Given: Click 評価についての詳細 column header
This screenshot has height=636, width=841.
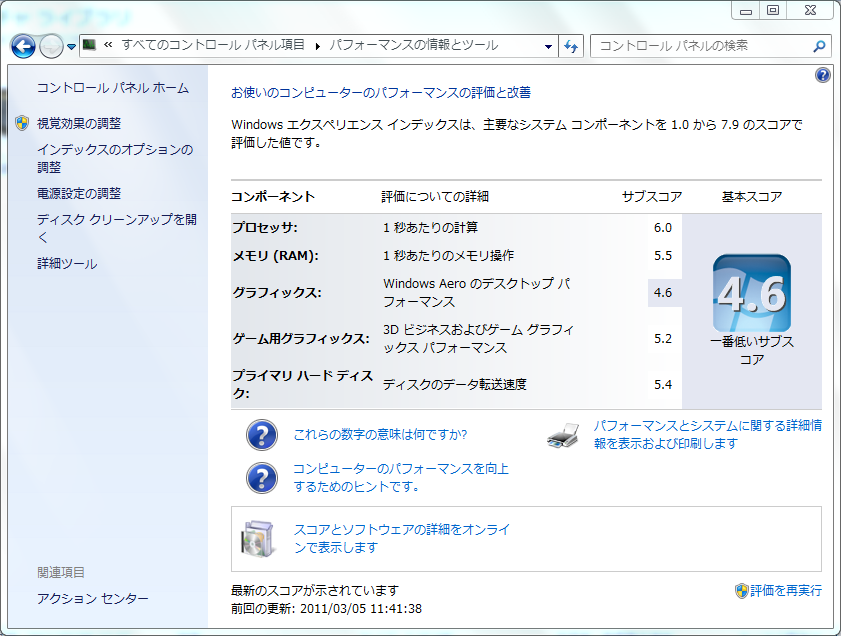Looking at the screenshot, I should click(435, 197).
